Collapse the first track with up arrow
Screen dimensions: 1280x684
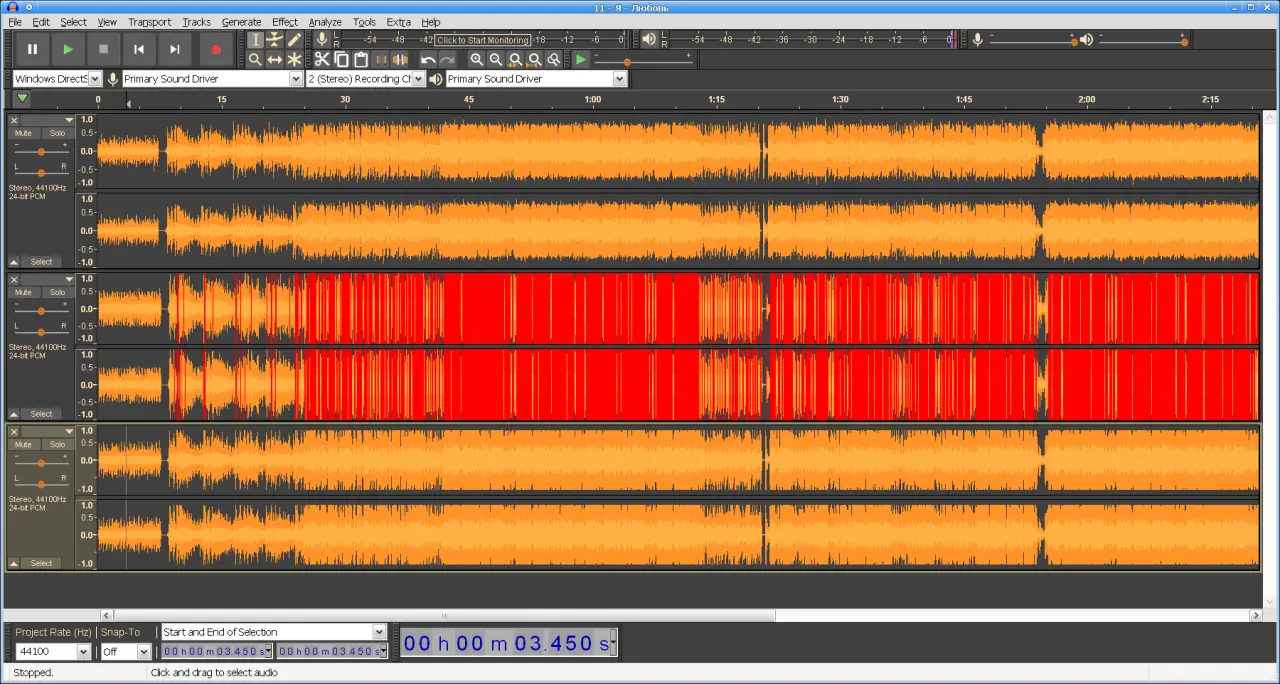14,262
